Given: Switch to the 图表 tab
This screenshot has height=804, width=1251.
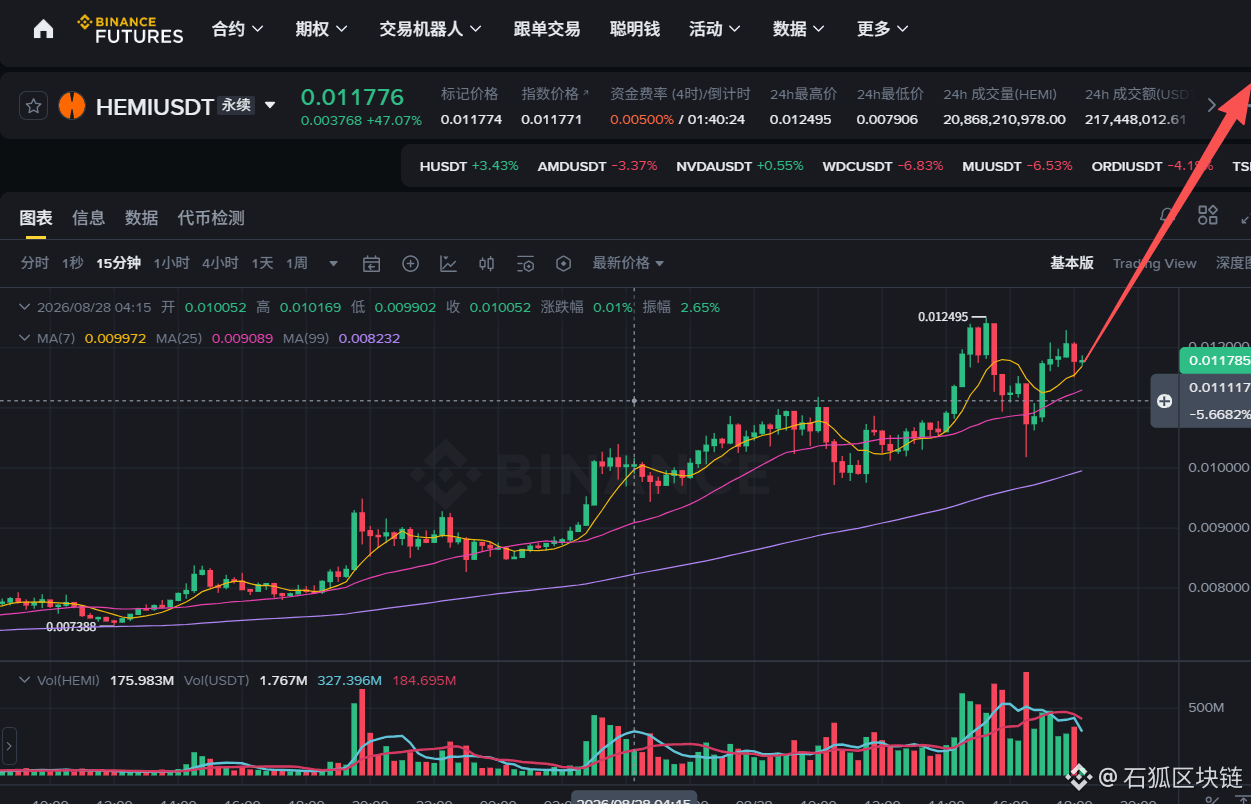Looking at the screenshot, I should (x=36, y=218).
